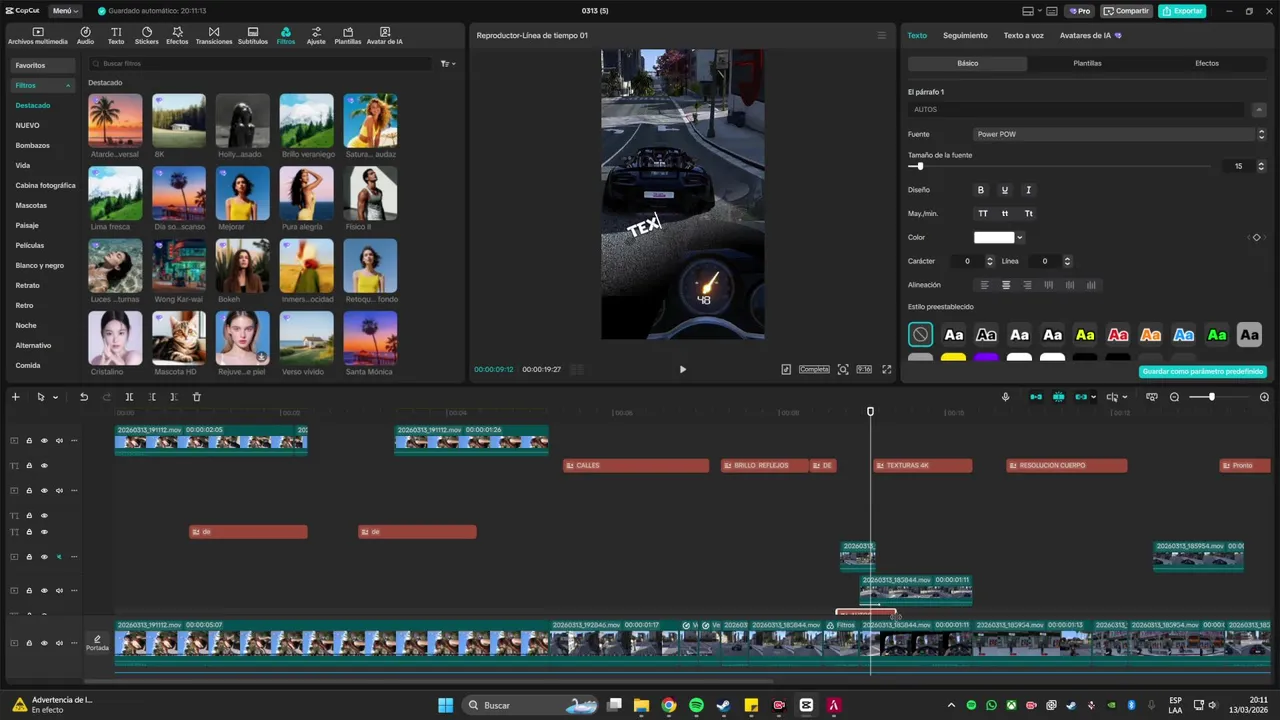Screen dimensions: 1280x720
Task: Select left text alignment
Action: [x=984, y=285]
